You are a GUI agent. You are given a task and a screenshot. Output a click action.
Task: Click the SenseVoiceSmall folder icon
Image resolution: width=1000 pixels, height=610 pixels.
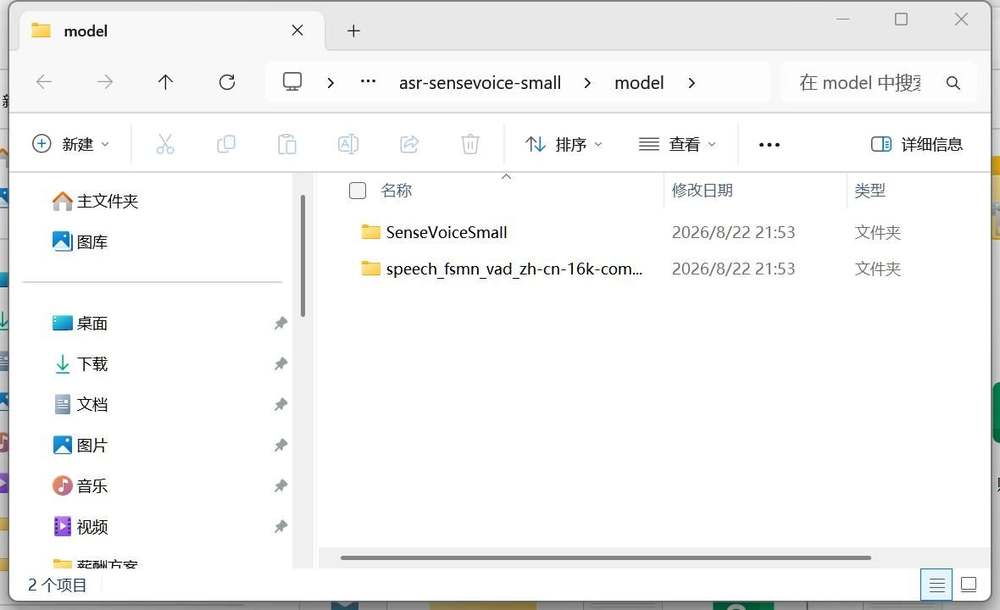tap(371, 232)
